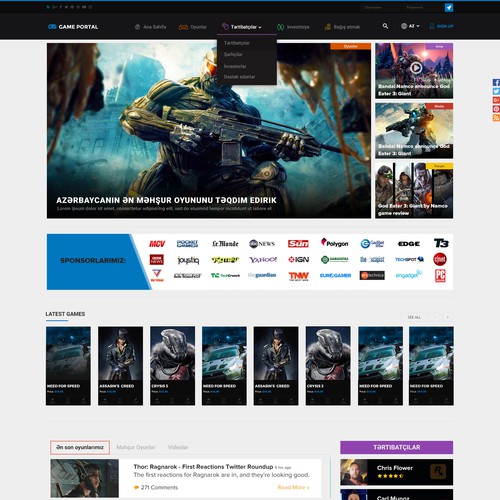Click the Polygon sponsor logo
Viewport: 500px width, 500px height.
tap(335, 243)
